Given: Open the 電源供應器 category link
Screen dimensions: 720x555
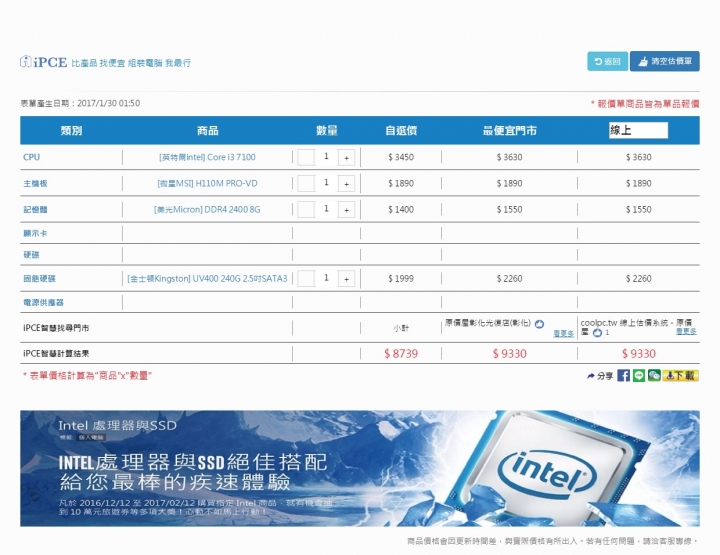Looking at the screenshot, I should click(x=44, y=303).
